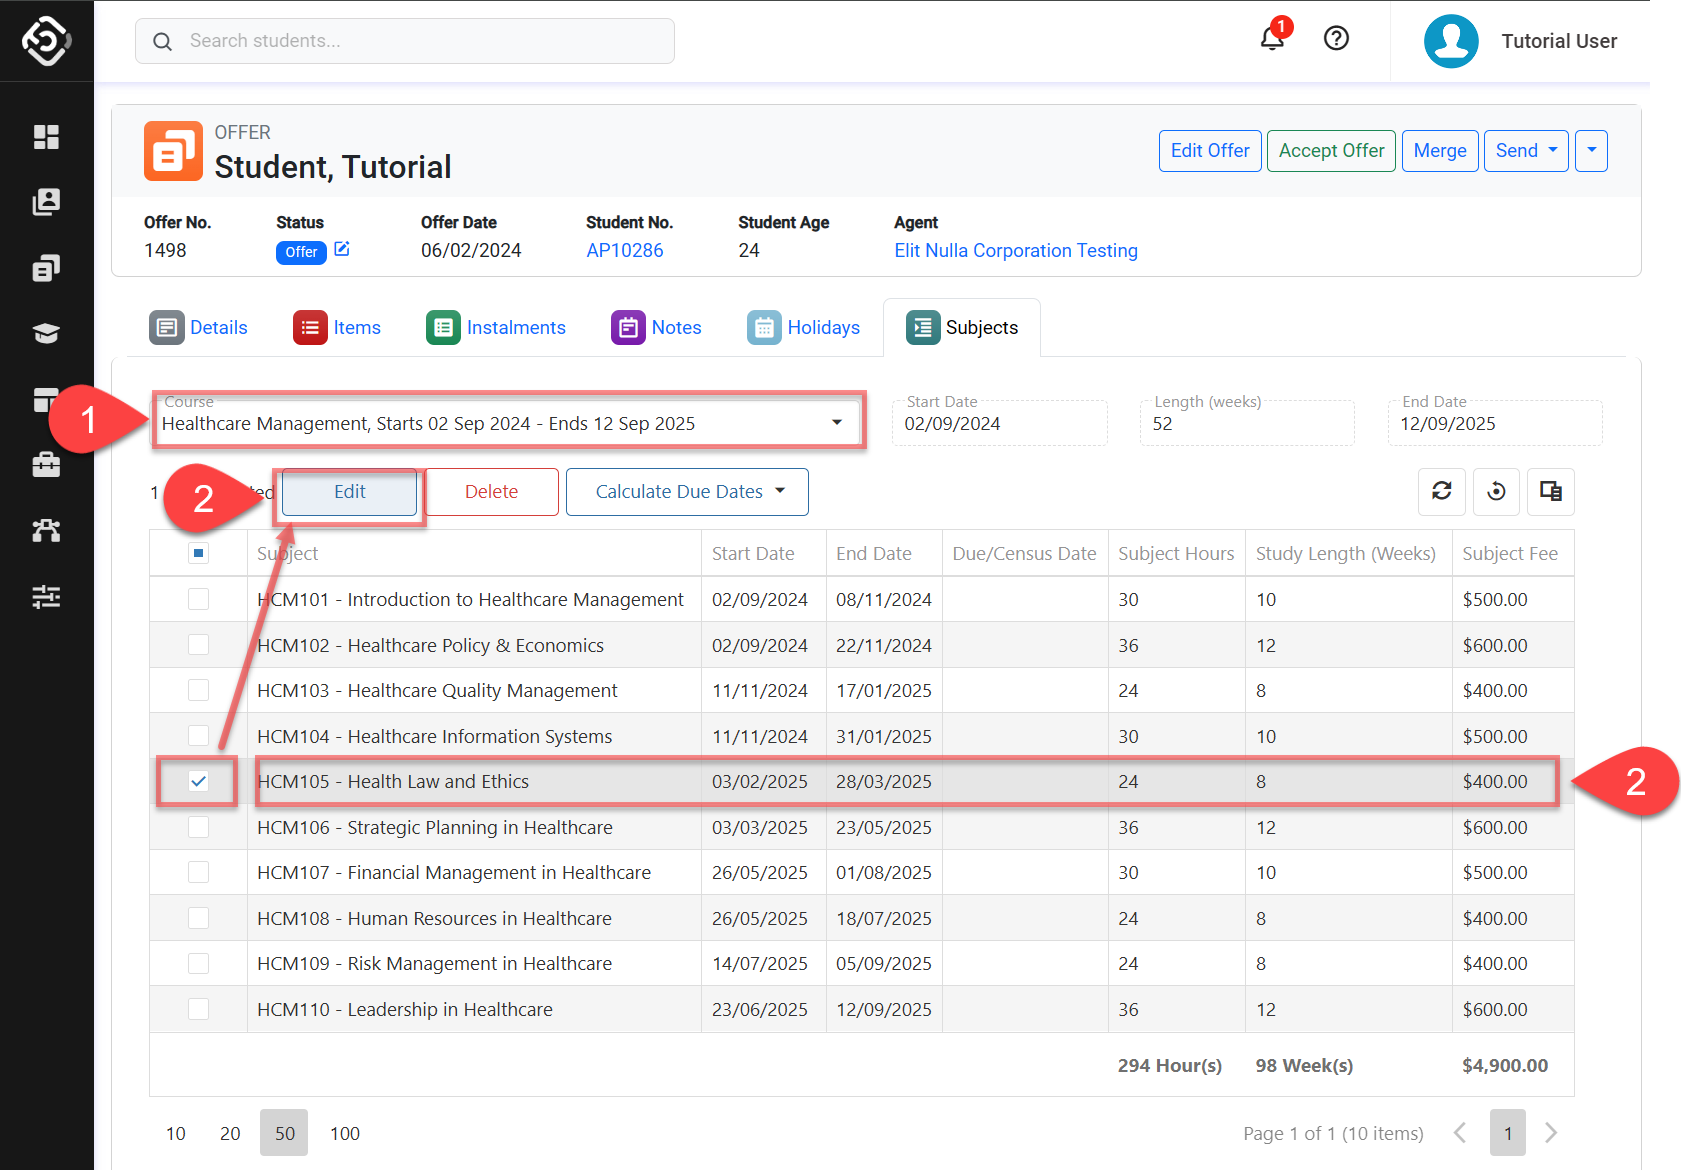Image resolution: width=1681 pixels, height=1170 pixels.
Task: Switch to the Items tab
Action: coord(337,327)
